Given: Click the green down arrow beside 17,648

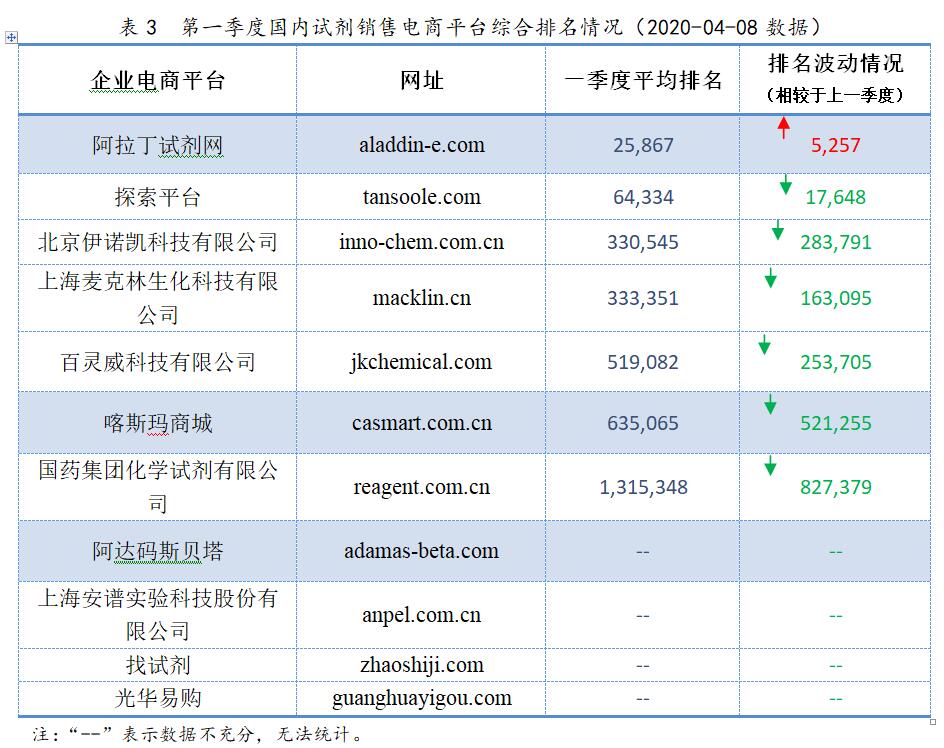Looking at the screenshot, I should point(785,184).
